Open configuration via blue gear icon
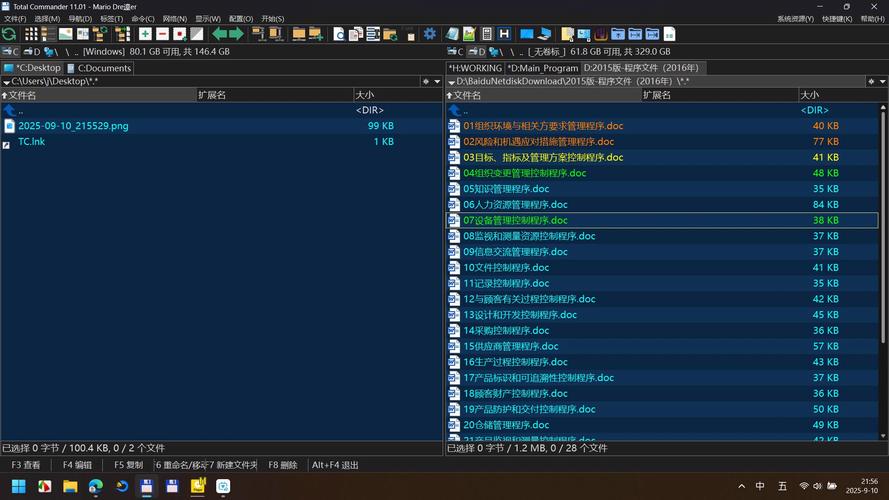Image resolution: width=889 pixels, height=500 pixels. pyautogui.click(x=430, y=34)
